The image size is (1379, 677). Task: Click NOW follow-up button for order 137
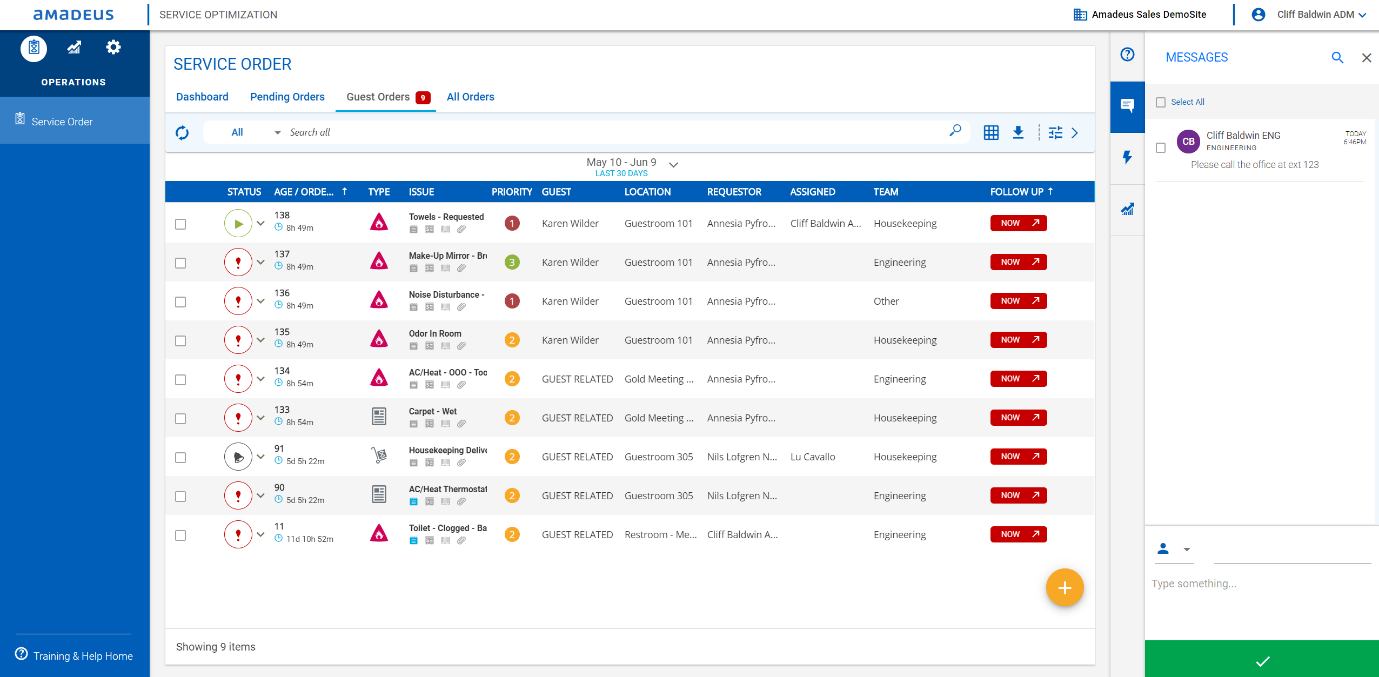click(1018, 262)
